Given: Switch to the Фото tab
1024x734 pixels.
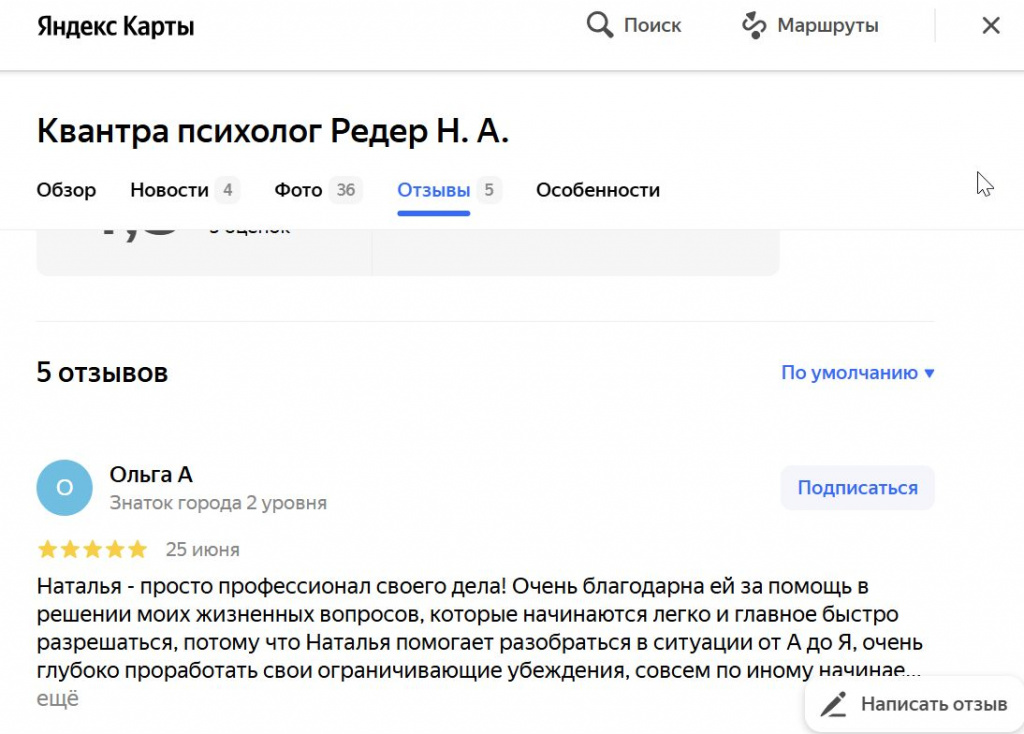Looking at the screenshot, I should (x=298, y=189).
